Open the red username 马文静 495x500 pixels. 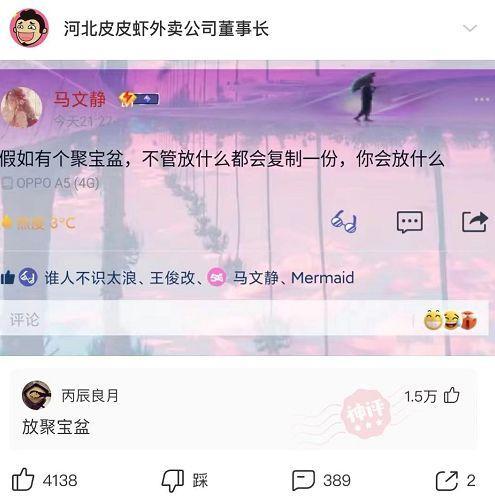point(80,99)
